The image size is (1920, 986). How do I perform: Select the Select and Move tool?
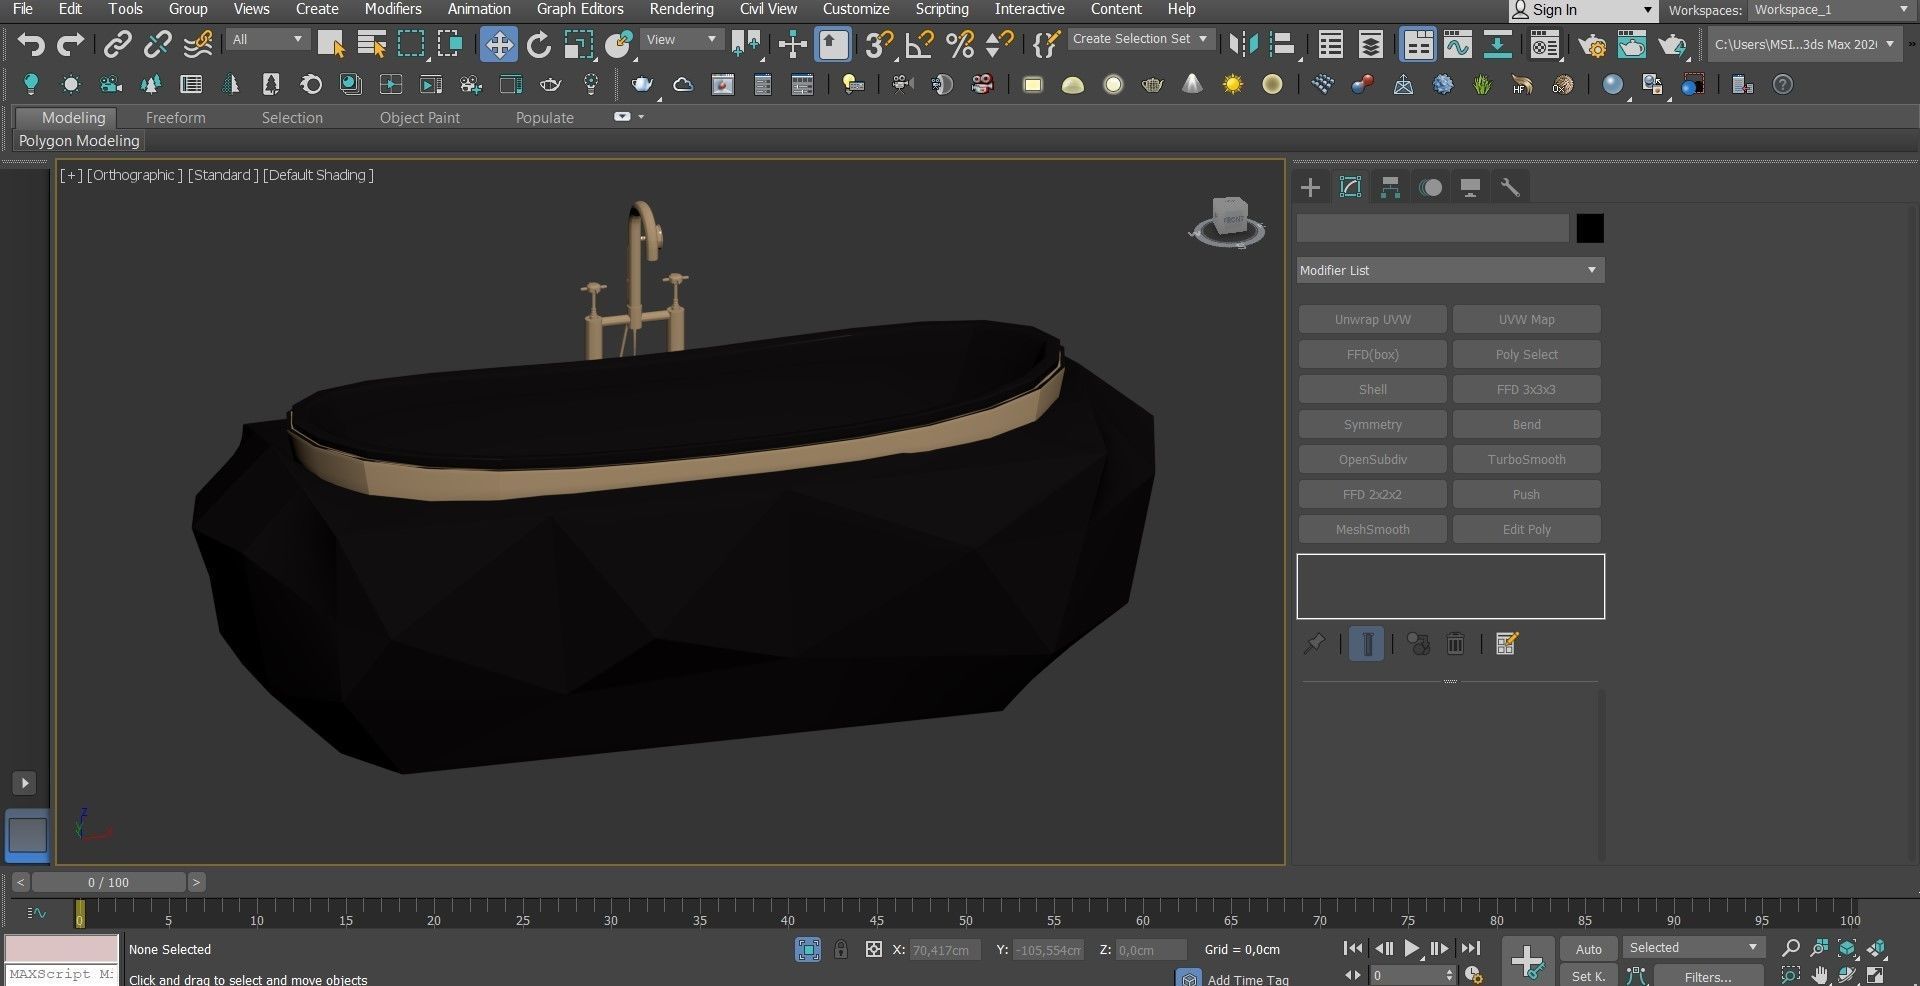pyautogui.click(x=498, y=44)
